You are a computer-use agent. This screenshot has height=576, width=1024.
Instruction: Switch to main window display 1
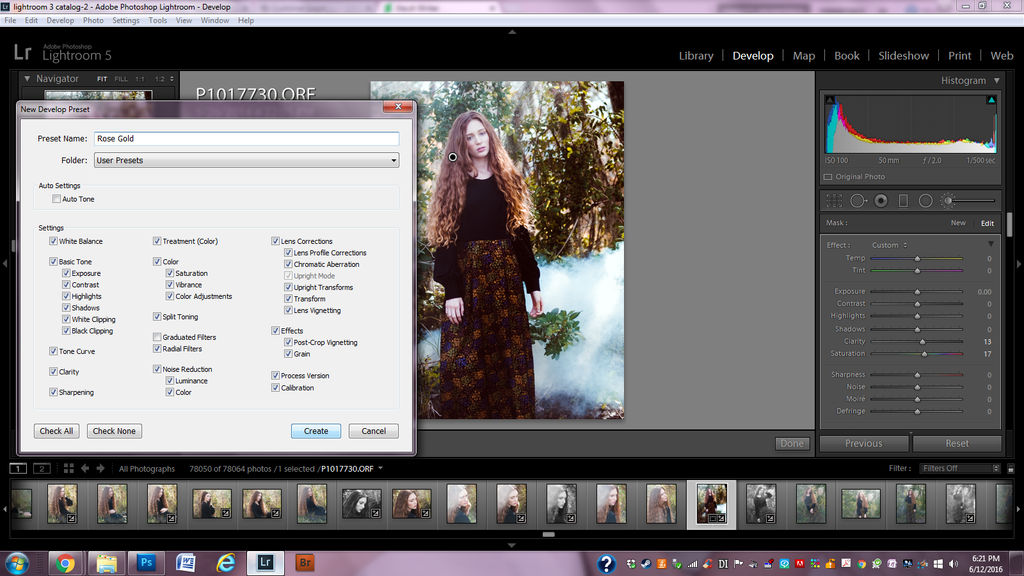(x=18, y=468)
